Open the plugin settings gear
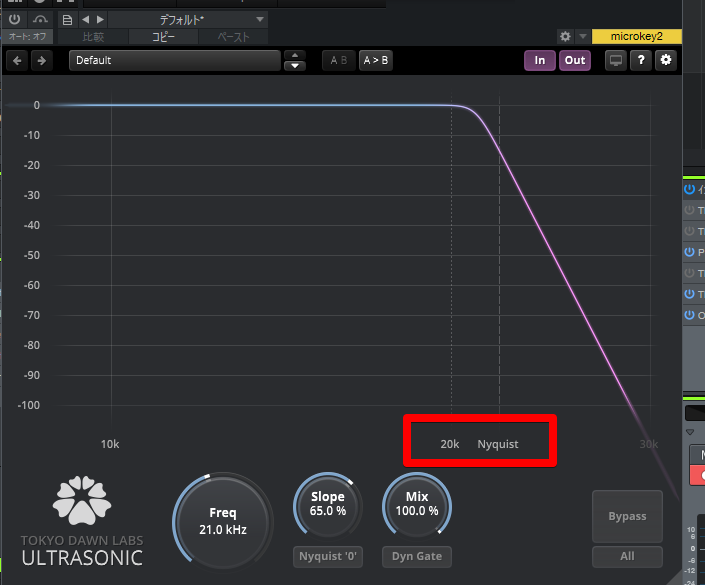705x585 pixels. [x=666, y=60]
